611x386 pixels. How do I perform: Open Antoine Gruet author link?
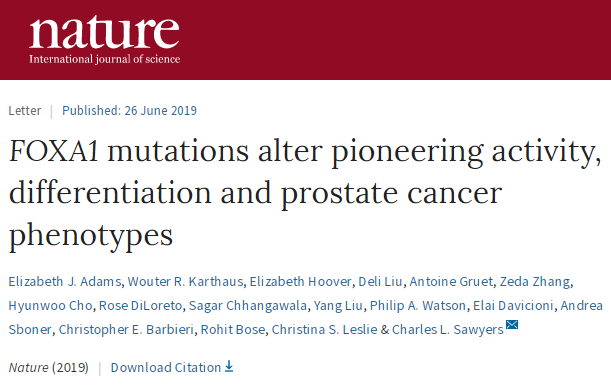451,281
